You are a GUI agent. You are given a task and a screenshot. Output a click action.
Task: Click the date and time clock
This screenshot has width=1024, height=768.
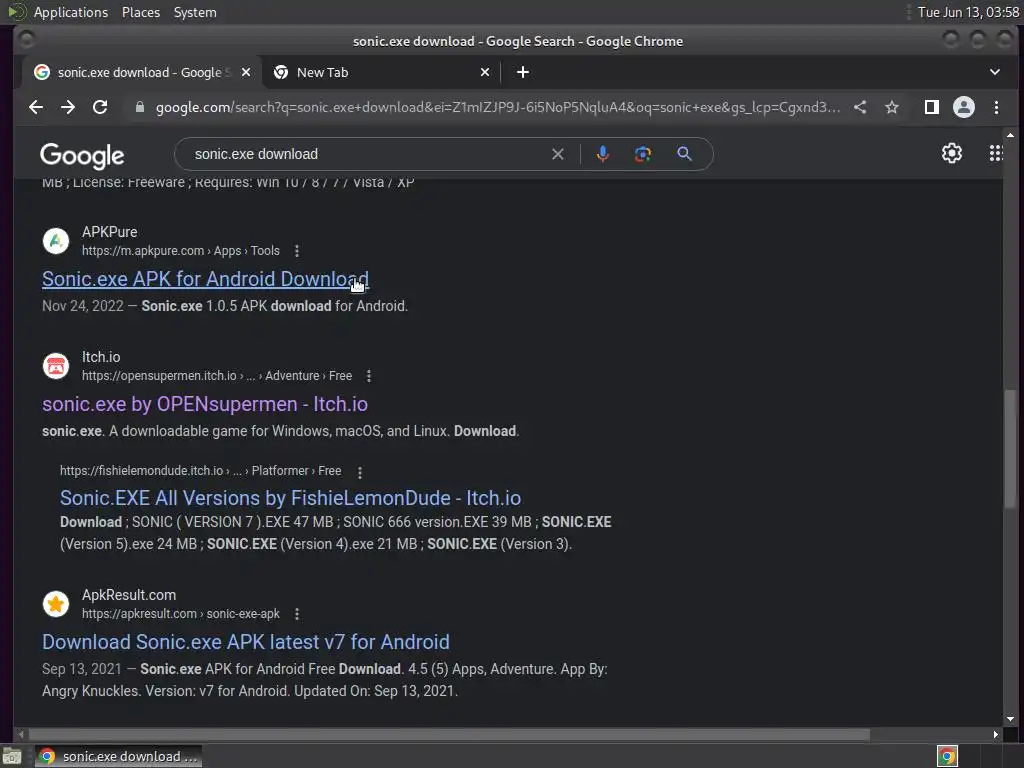coord(968,12)
